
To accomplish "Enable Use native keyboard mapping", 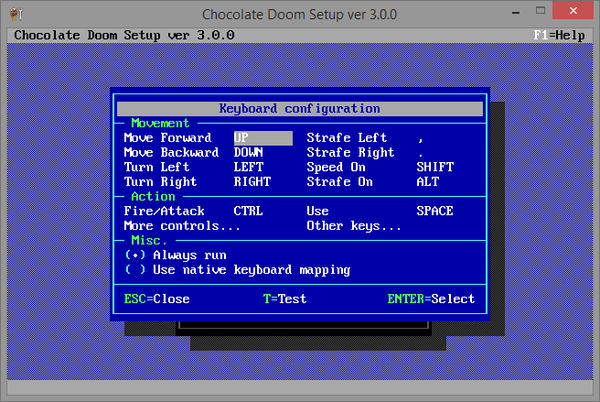I will 238,270.
